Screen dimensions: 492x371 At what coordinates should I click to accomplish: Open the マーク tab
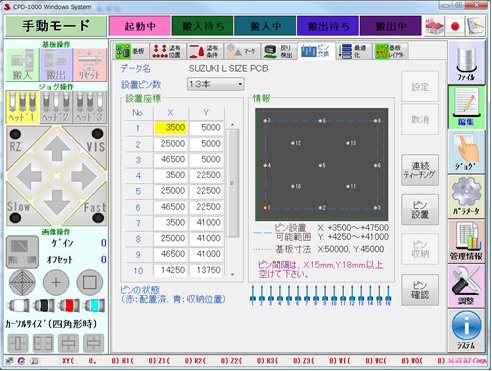point(242,51)
